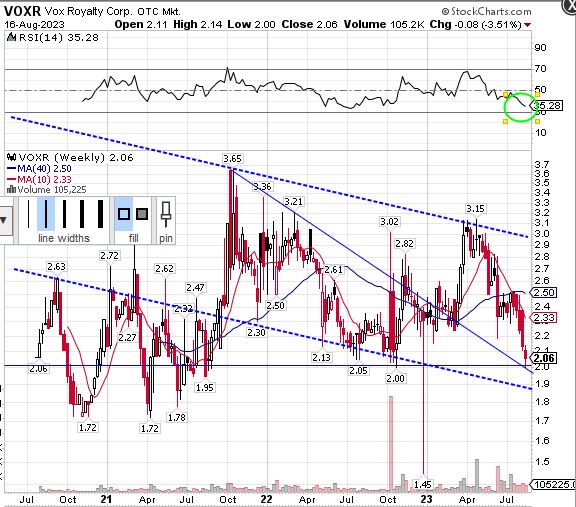Viewport: 576px width, 507px height.
Task: Click the 2.72 high price label
Action: click(109, 255)
